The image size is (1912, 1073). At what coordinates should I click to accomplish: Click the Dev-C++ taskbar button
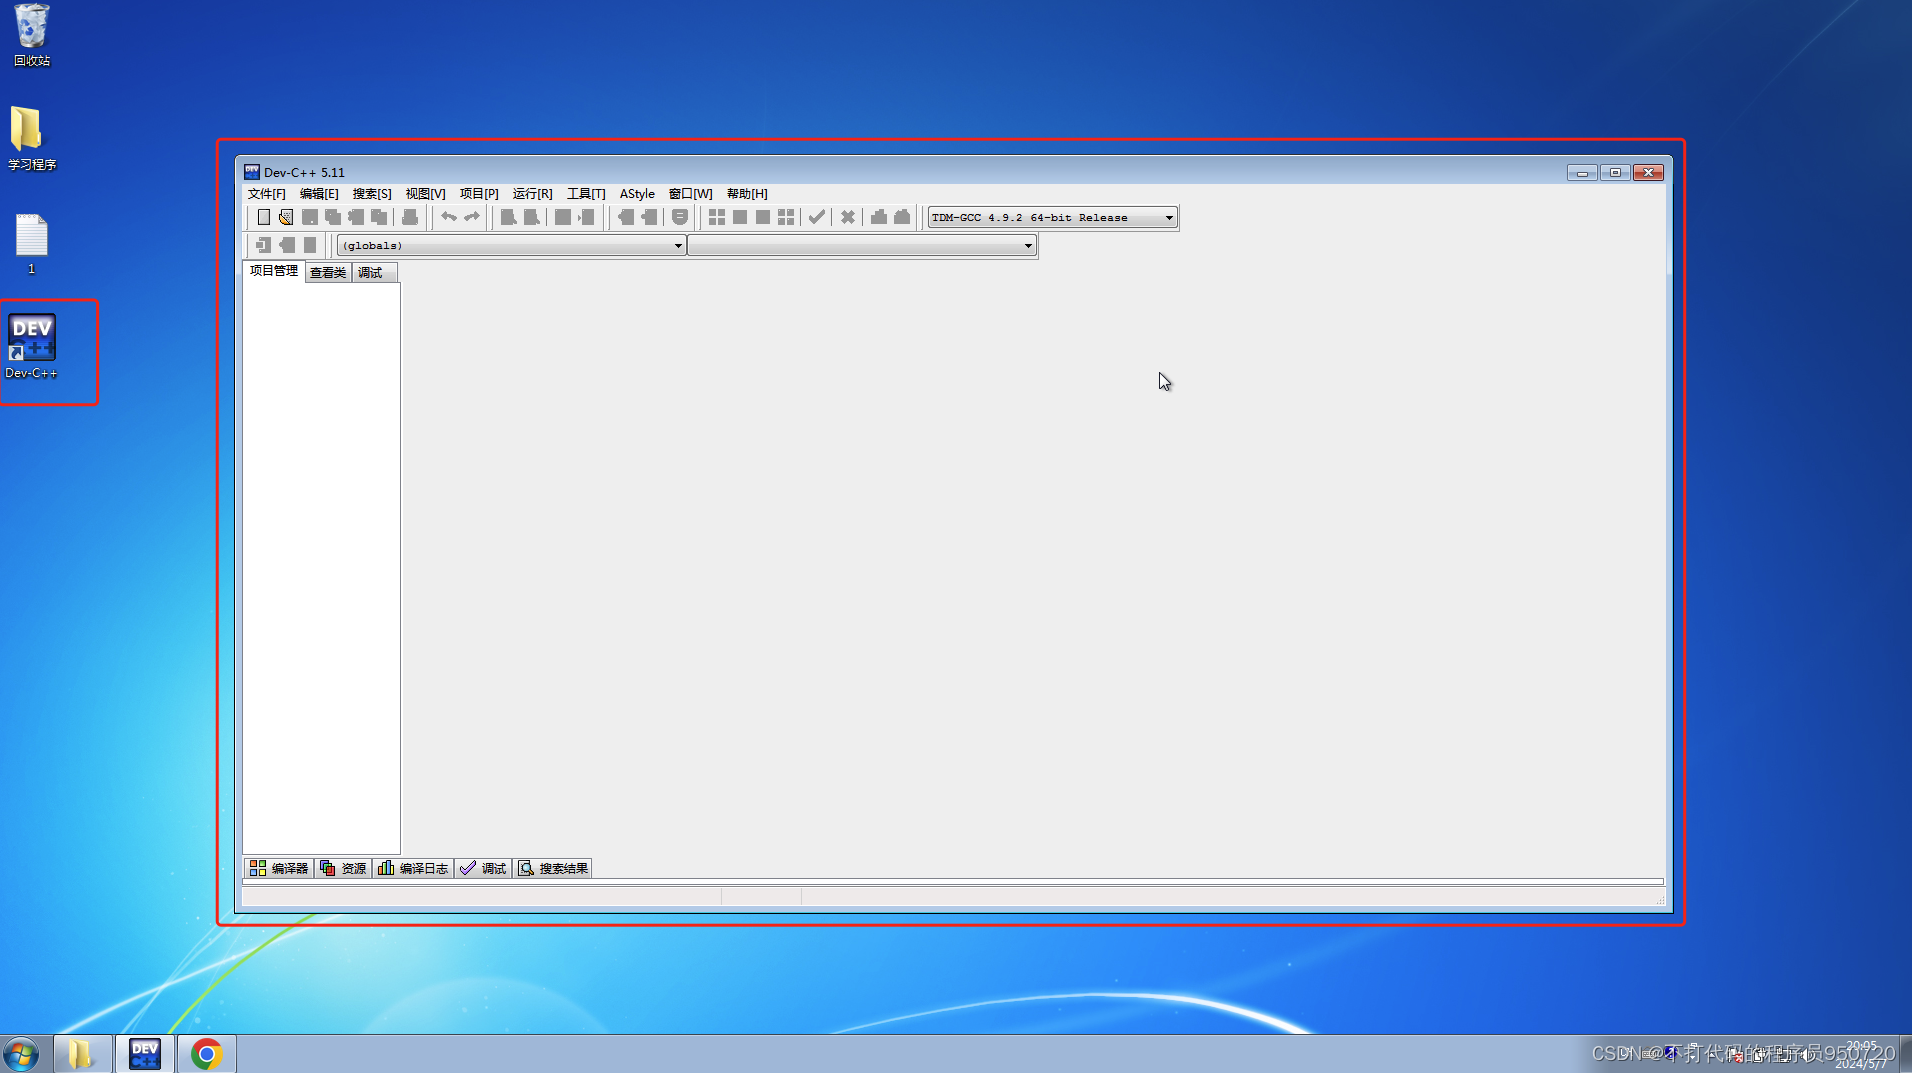coord(144,1054)
